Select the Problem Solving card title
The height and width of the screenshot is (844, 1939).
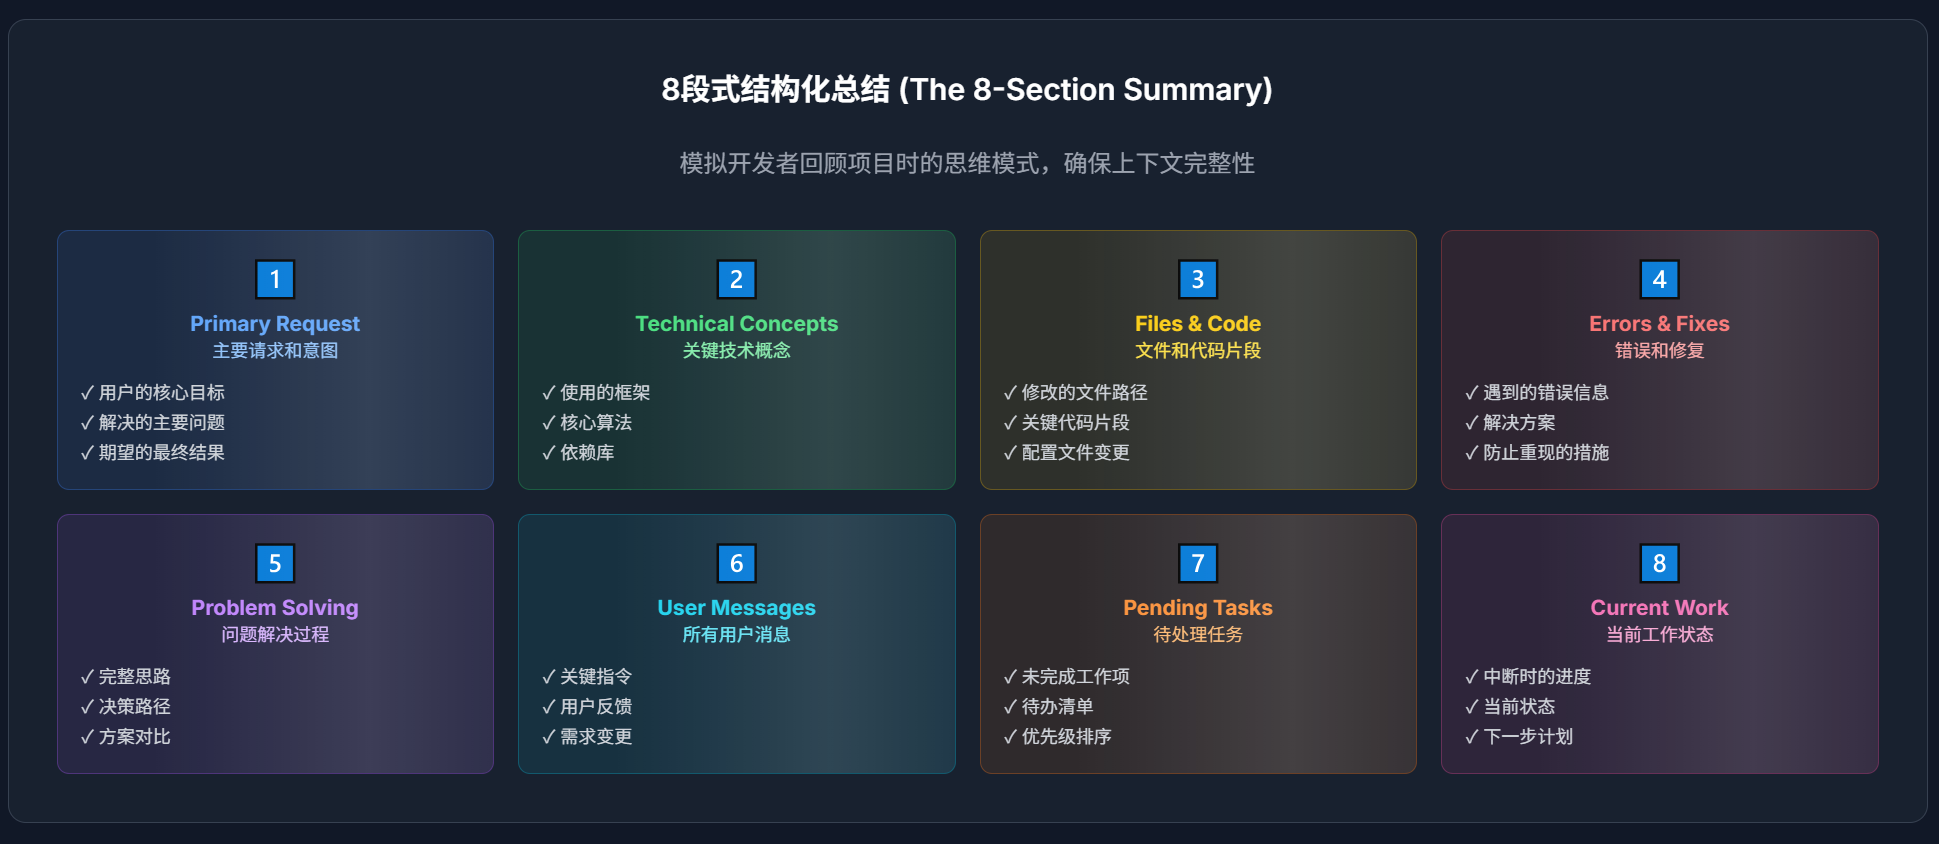click(x=275, y=607)
